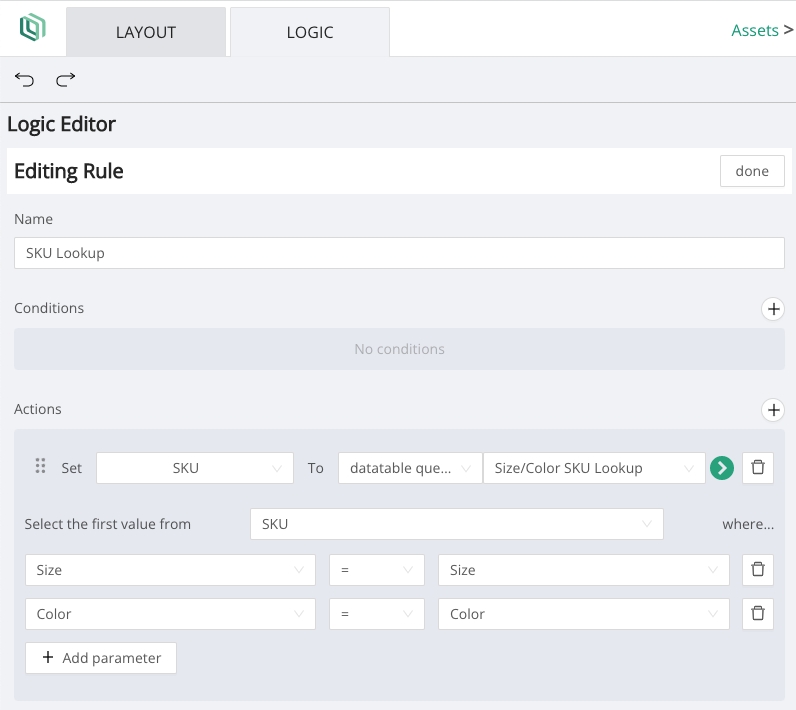
Task: Open the Set SKU field dropdown
Action: [x=194, y=468]
